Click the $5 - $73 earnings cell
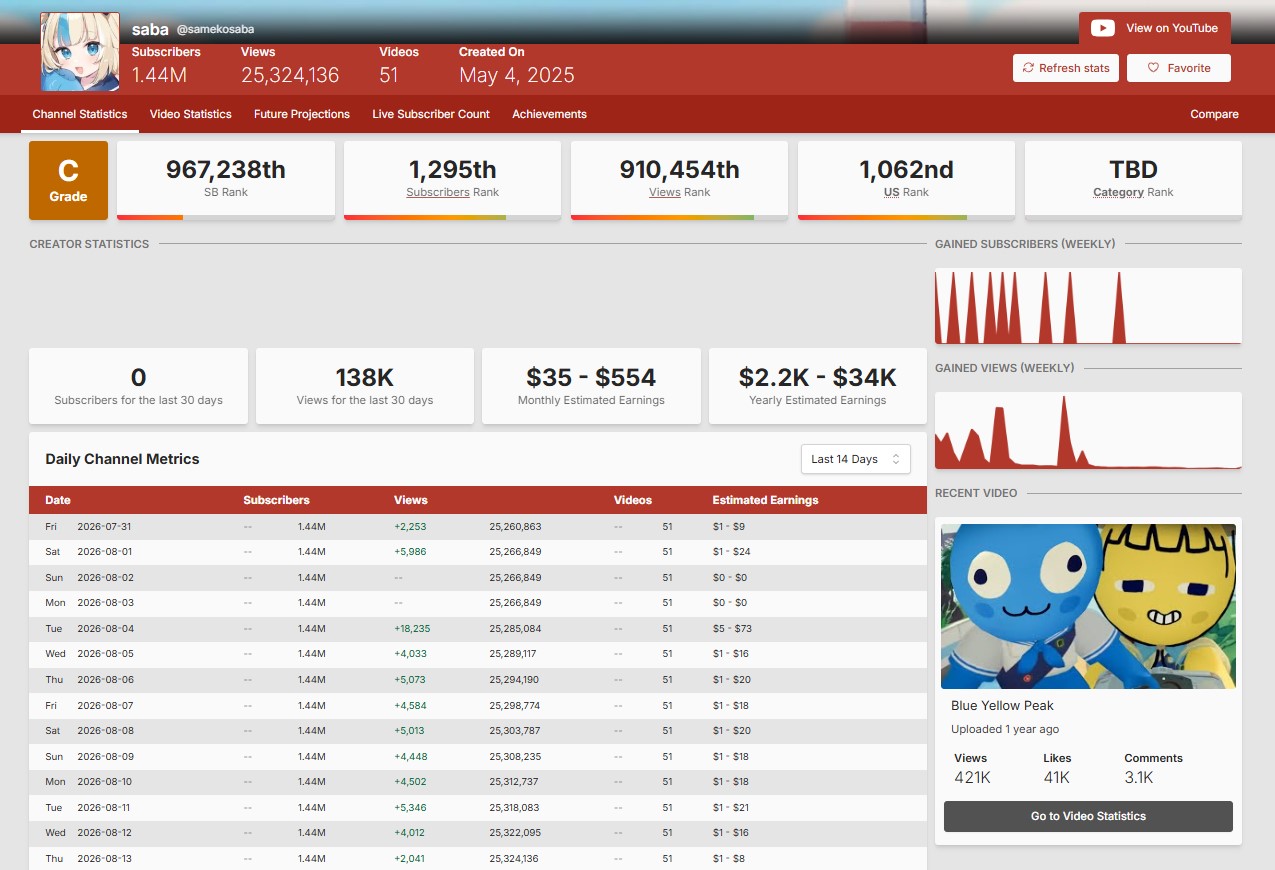The width and height of the screenshot is (1275, 870). tap(732, 629)
